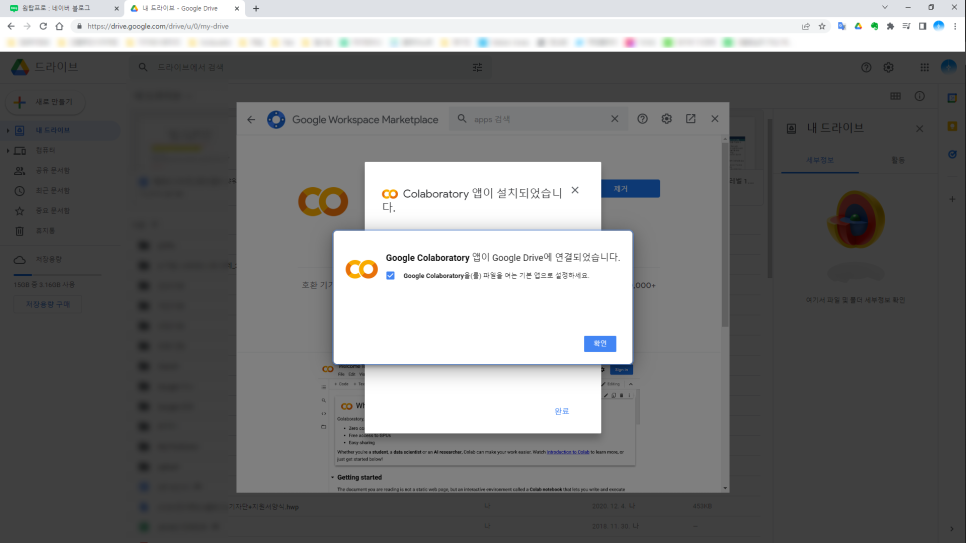Close the 내 드라이브 Google Drive tab
Screen dimensions: 966x543
pos(237,9)
